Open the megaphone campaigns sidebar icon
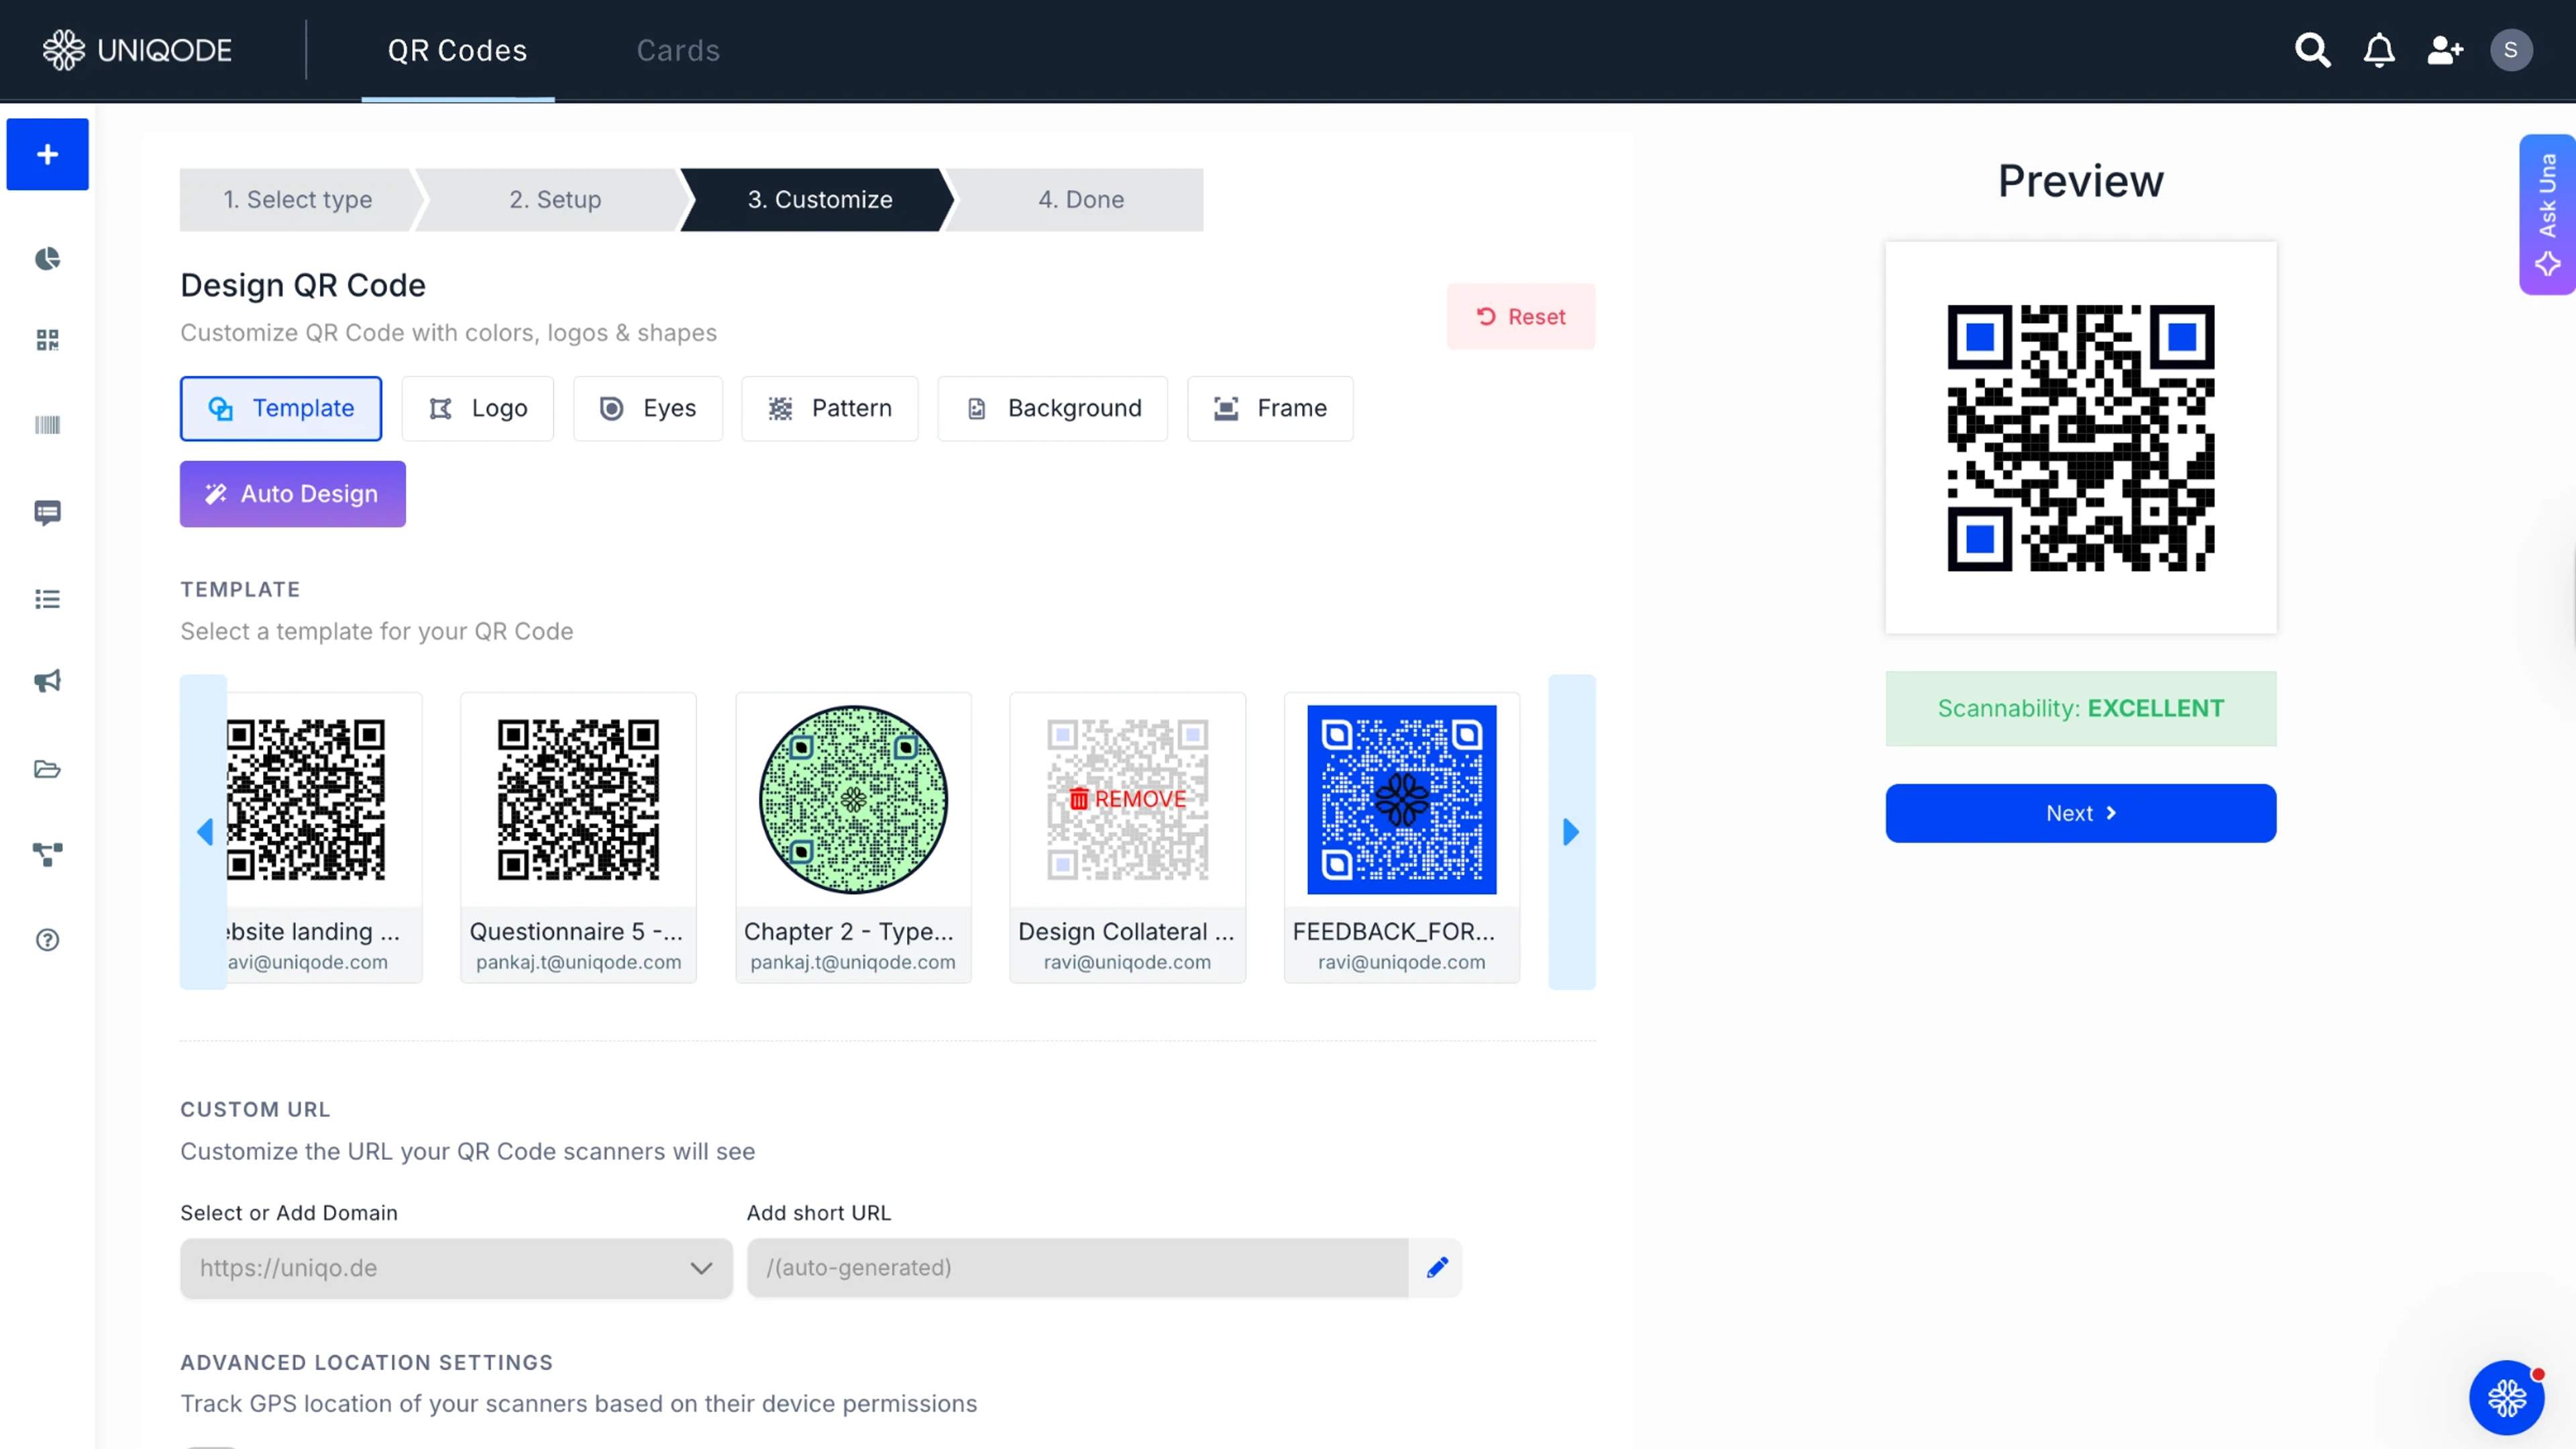The width and height of the screenshot is (2576, 1449). (47, 681)
